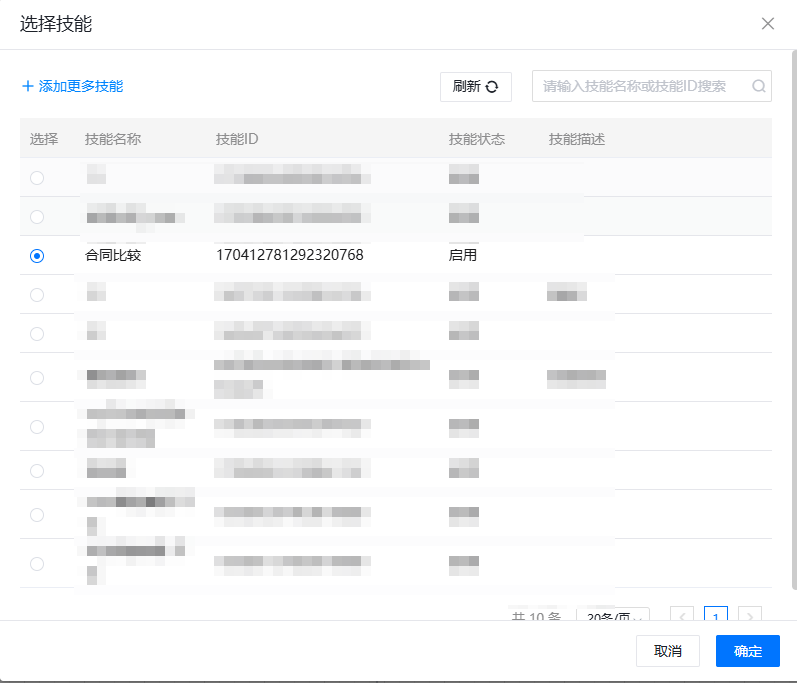Click the magnifier search icon
Image resolution: width=797 pixels, height=683 pixels.
[x=759, y=86]
